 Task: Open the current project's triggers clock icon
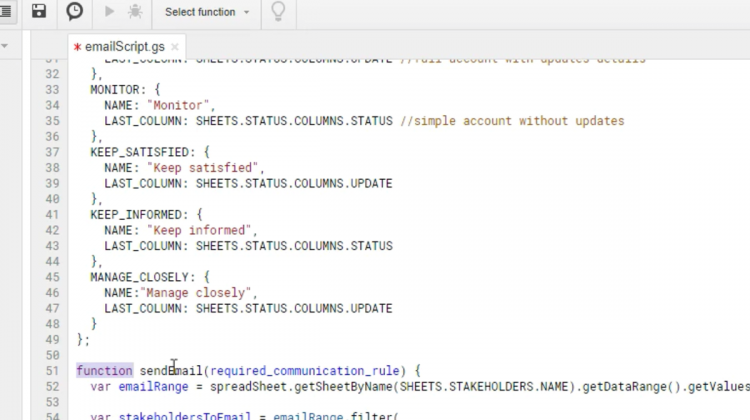coord(75,11)
